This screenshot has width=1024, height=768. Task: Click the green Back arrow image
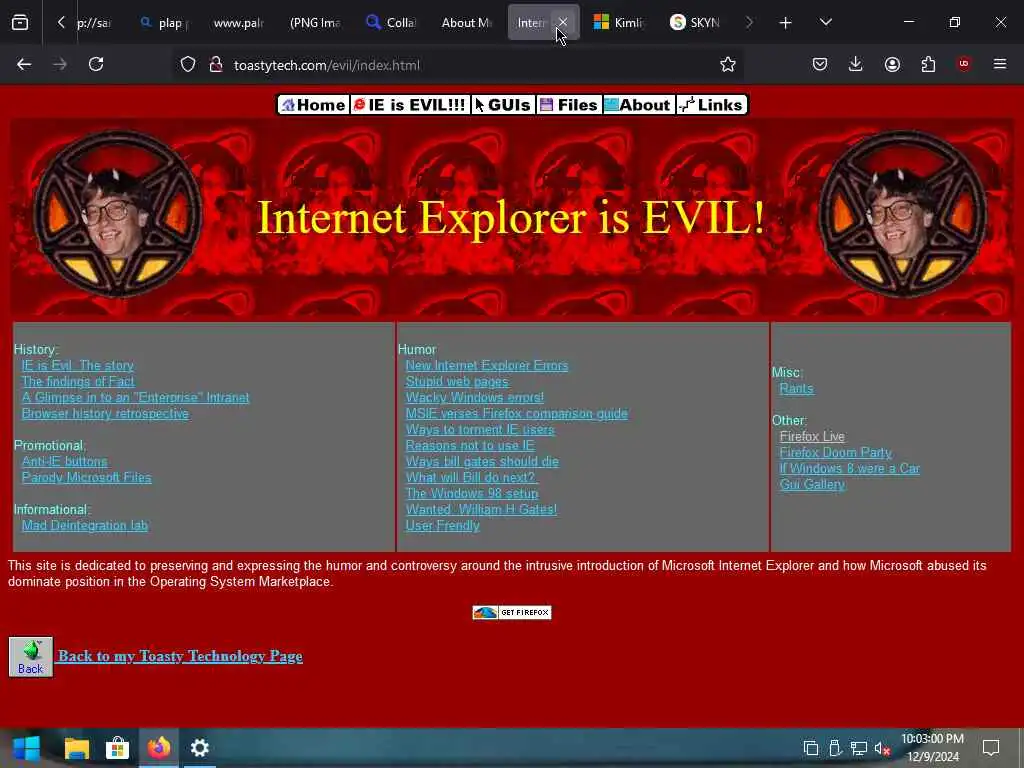tap(31, 657)
